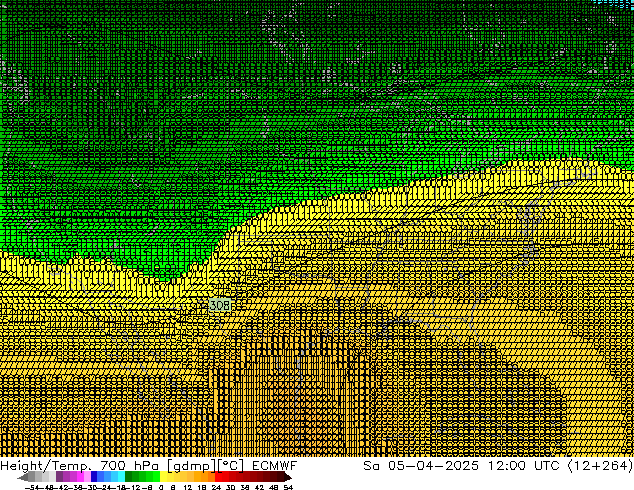This screenshot has width=634, height=490.
Task: Click the ECMWF model name
Action: pos(275,465)
